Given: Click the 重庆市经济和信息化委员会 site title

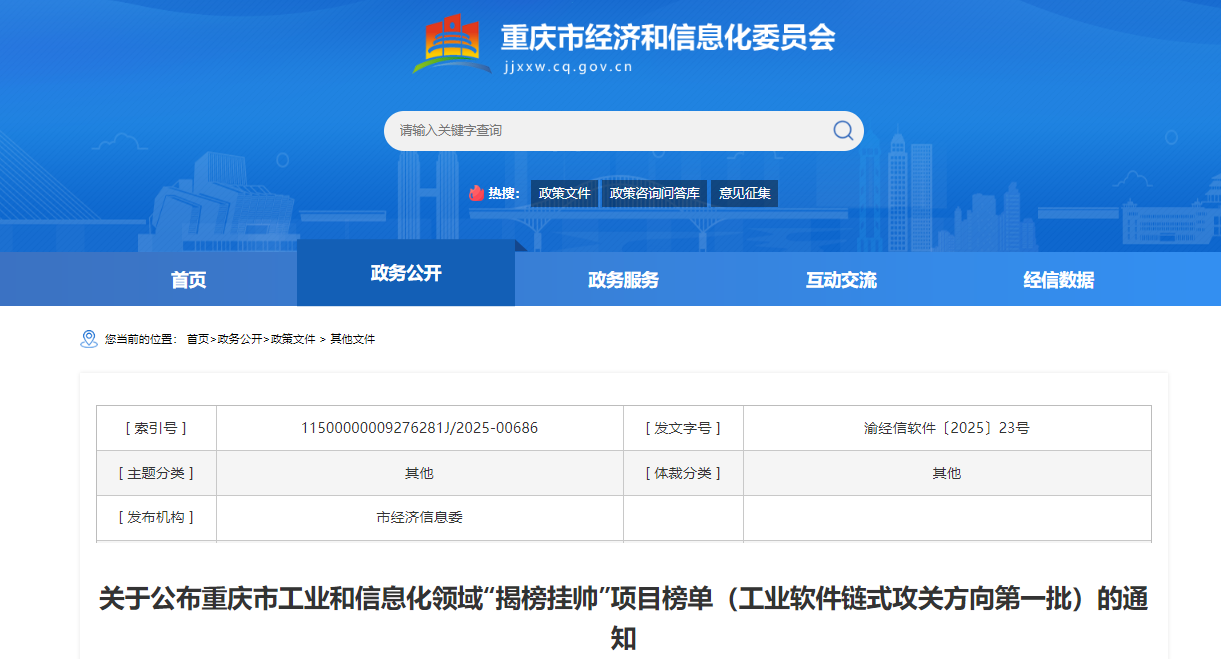Looking at the screenshot, I should (x=667, y=38).
